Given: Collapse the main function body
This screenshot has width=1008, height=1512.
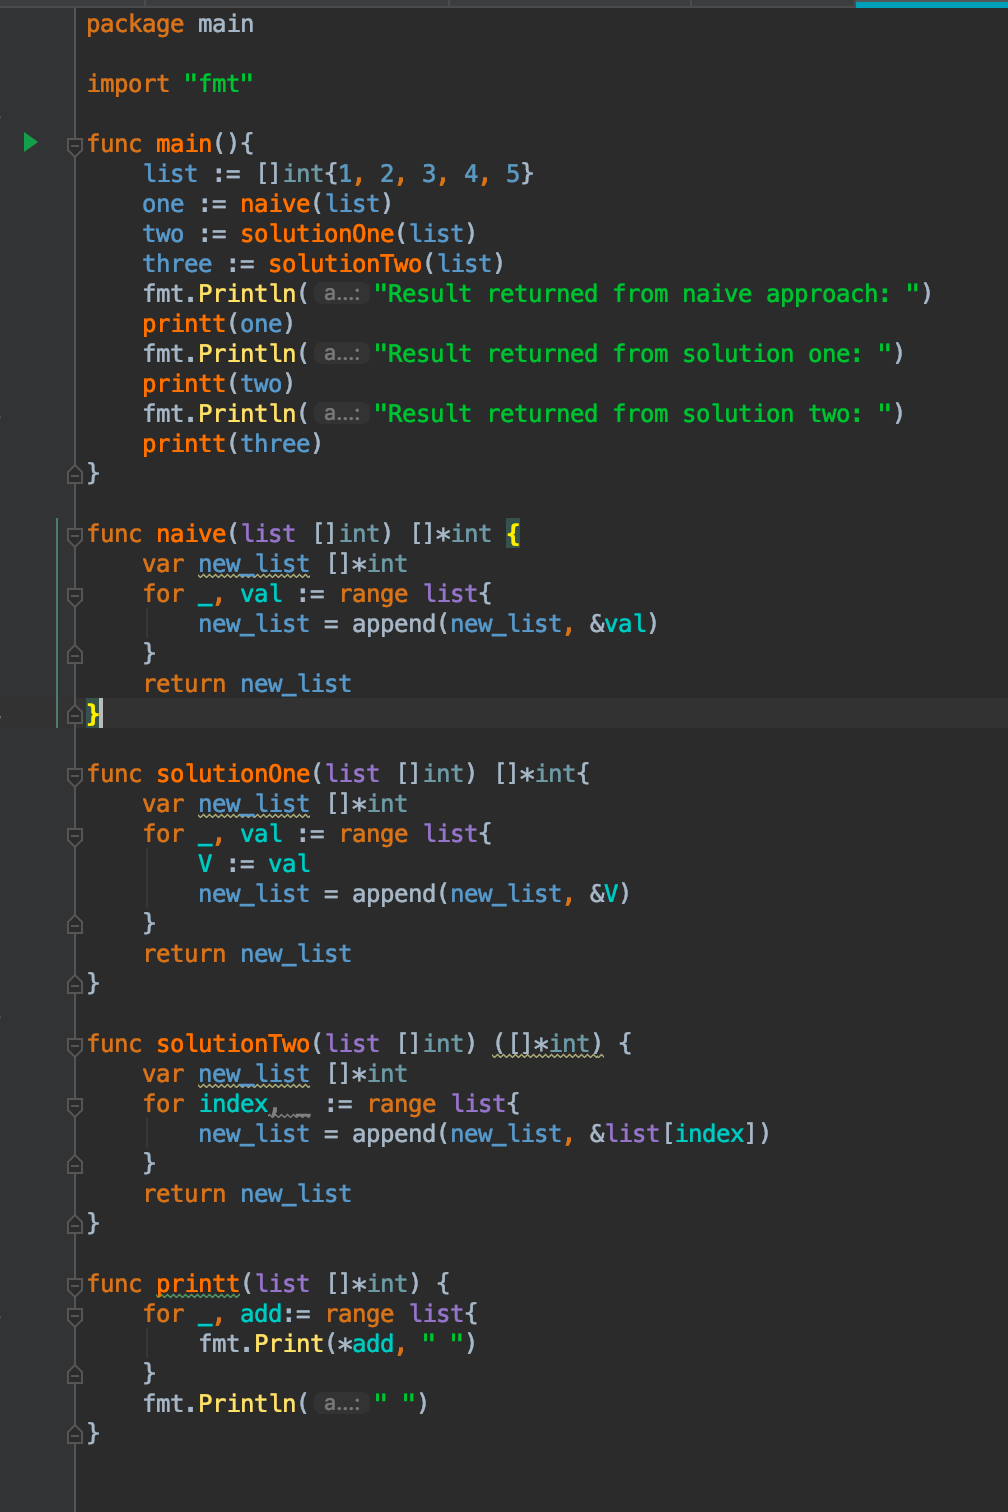Looking at the screenshot, I should 73,143.
